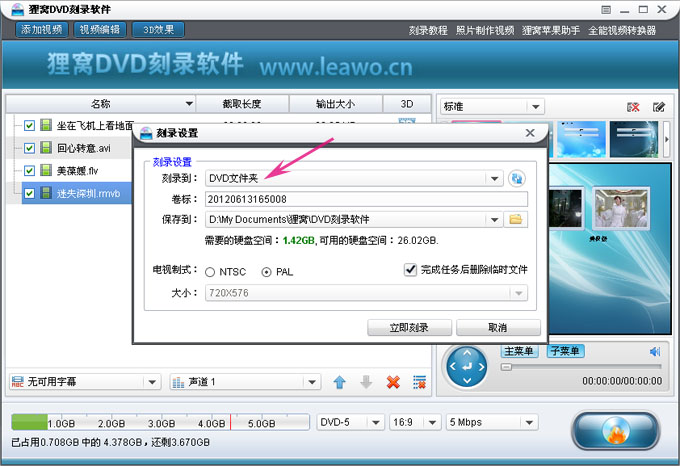Open the disabled 720X576 size dropdown
The width and height of the screenshot is (680, 466).
coord(519,293)
